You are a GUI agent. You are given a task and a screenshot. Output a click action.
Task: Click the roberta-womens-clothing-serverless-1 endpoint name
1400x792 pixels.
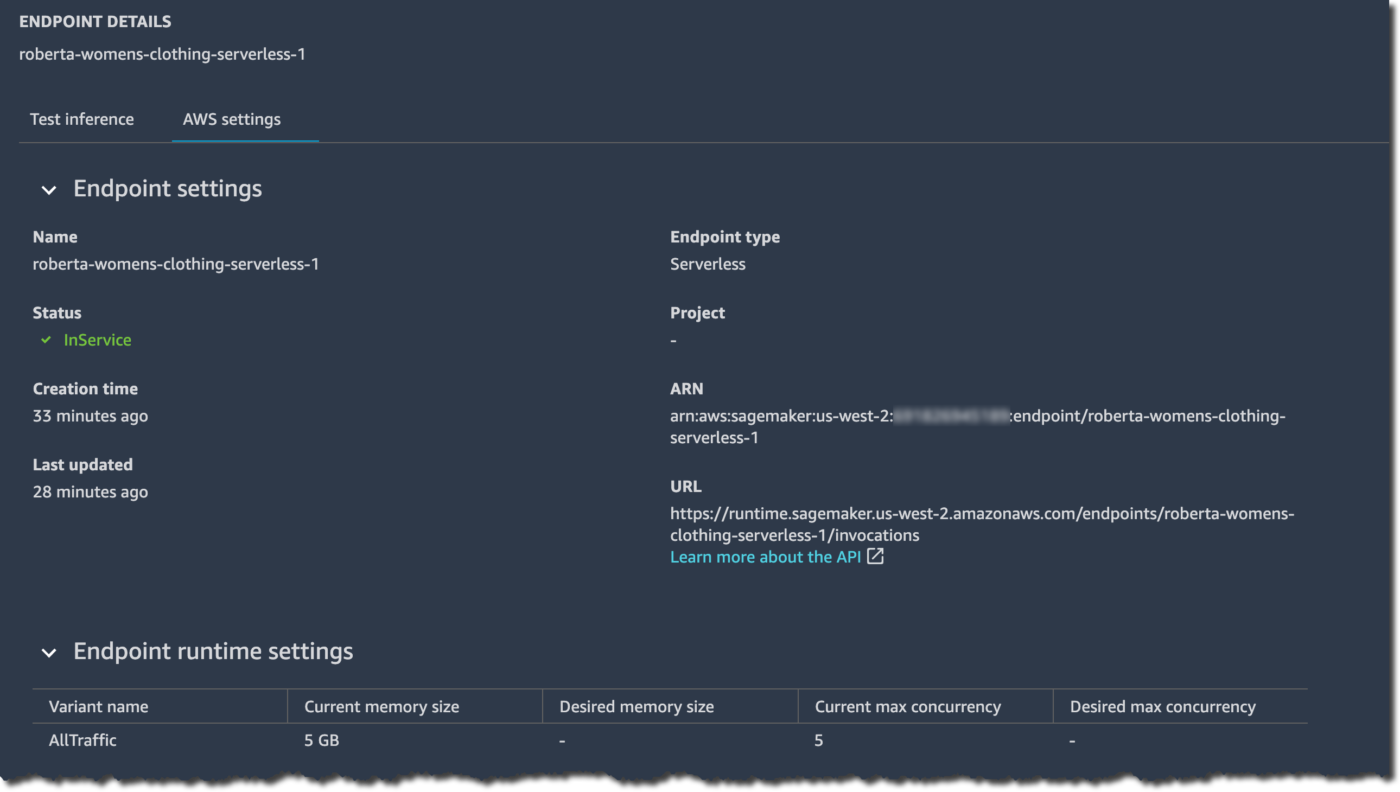(162, 54)
